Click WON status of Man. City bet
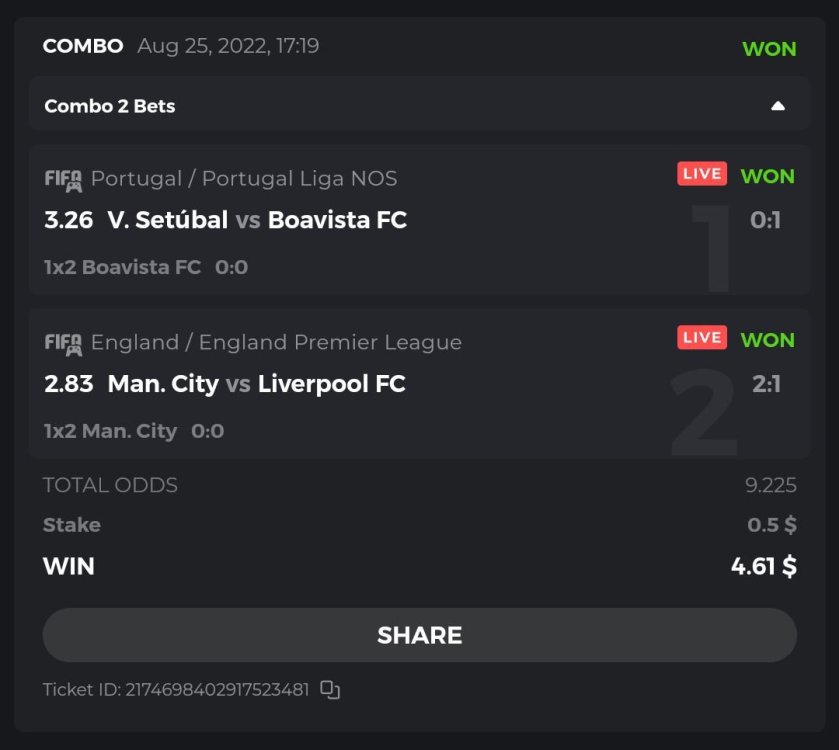Screen dimensions: 839x750 click(x=767, y=340)
